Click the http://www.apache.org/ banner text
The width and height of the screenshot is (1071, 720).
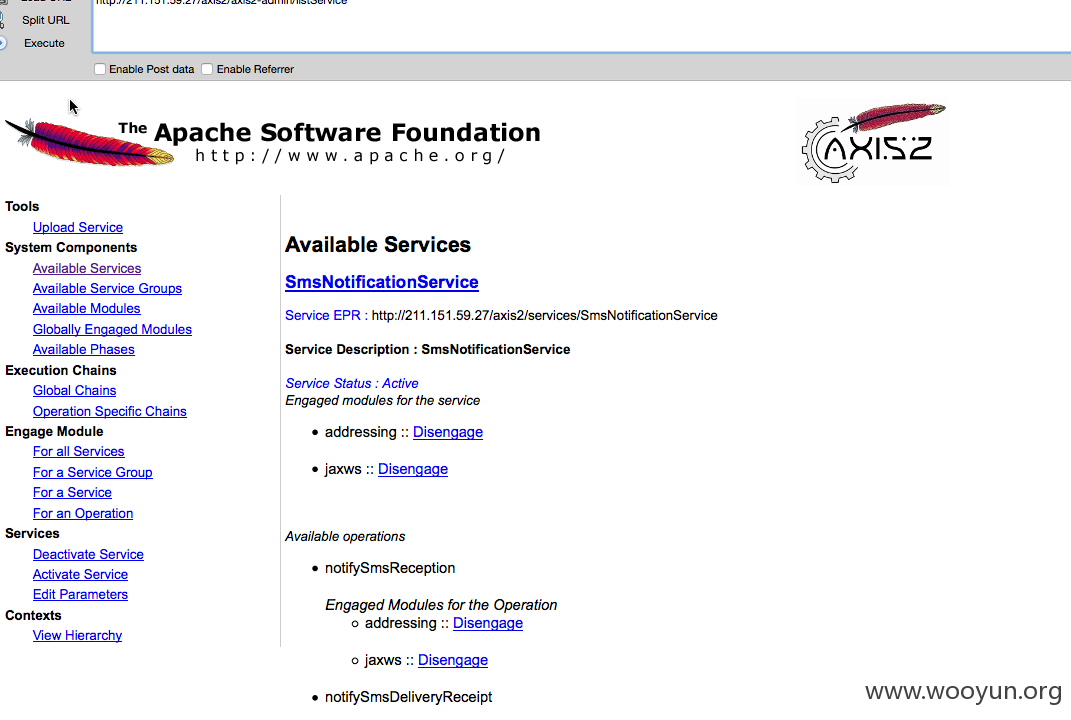click(x=350, y=156)
